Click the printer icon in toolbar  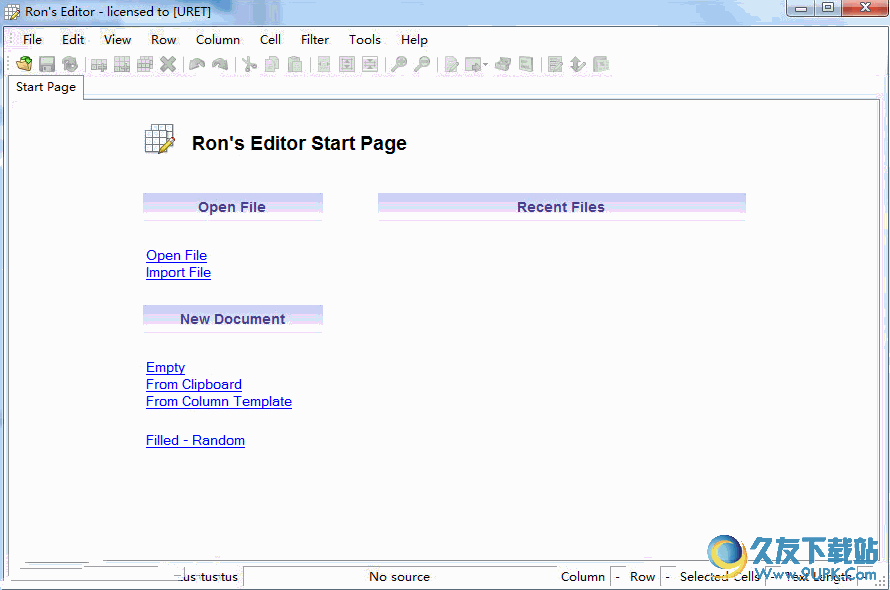[503, 64]
